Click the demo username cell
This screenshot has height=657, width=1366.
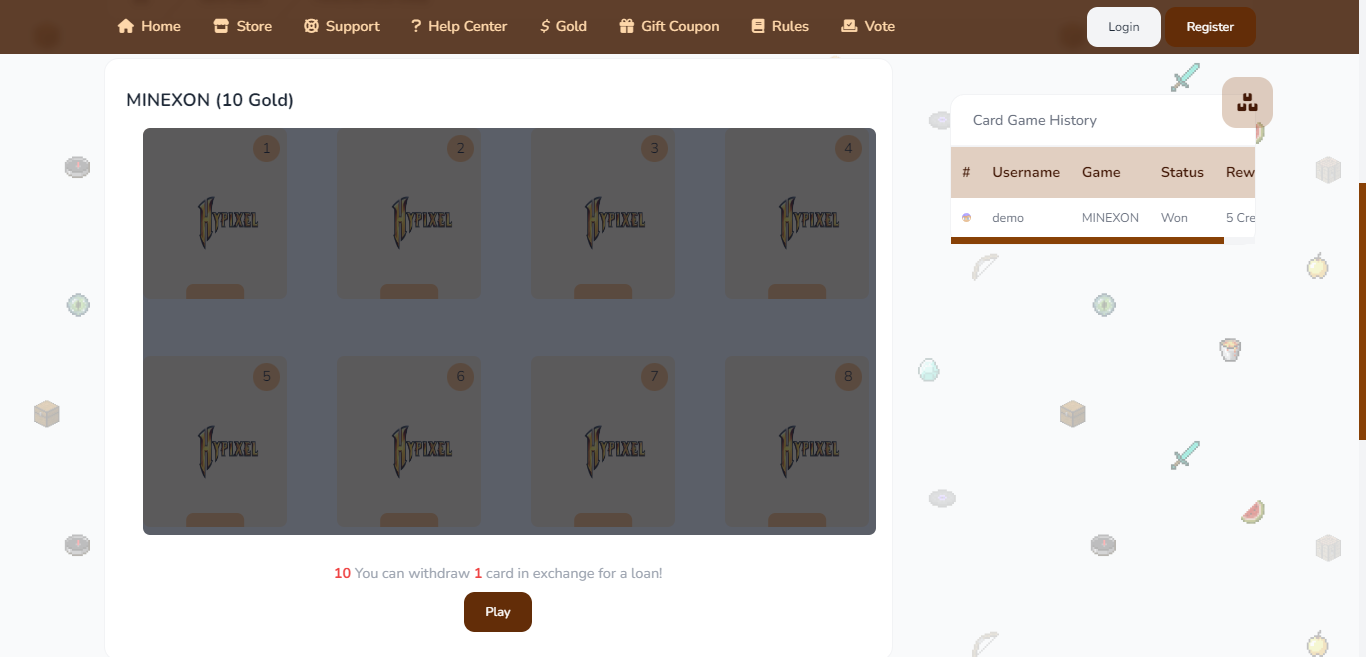point(1008,218)
